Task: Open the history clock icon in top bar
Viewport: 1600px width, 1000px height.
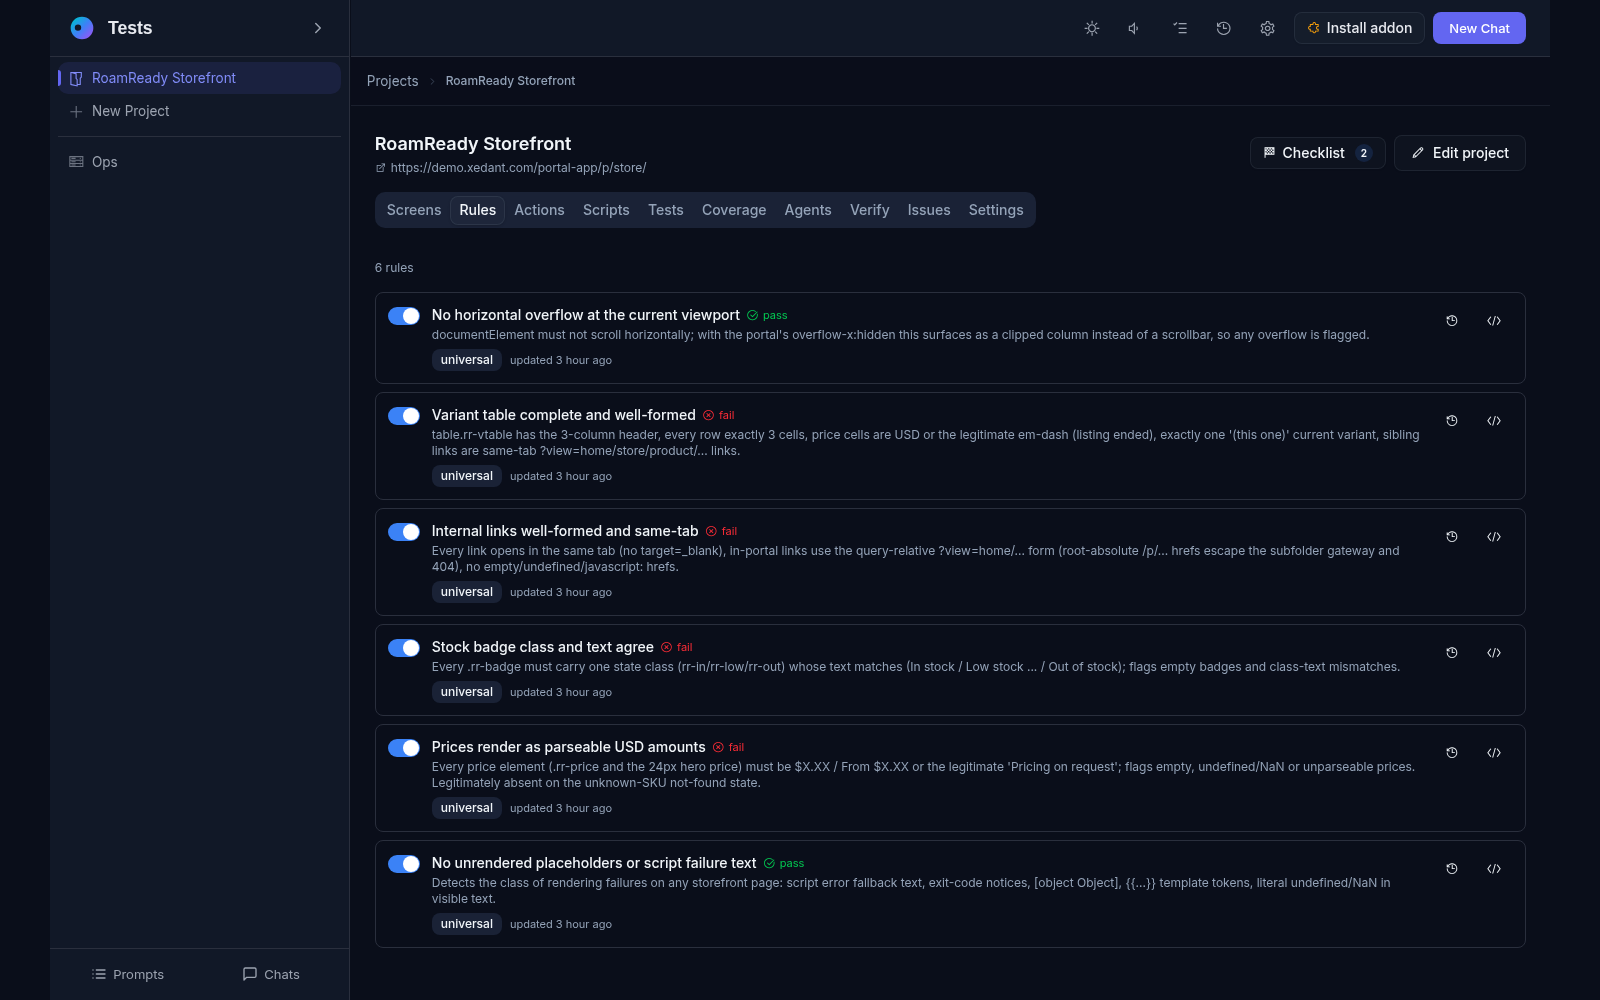Action: pos(1223,28)
